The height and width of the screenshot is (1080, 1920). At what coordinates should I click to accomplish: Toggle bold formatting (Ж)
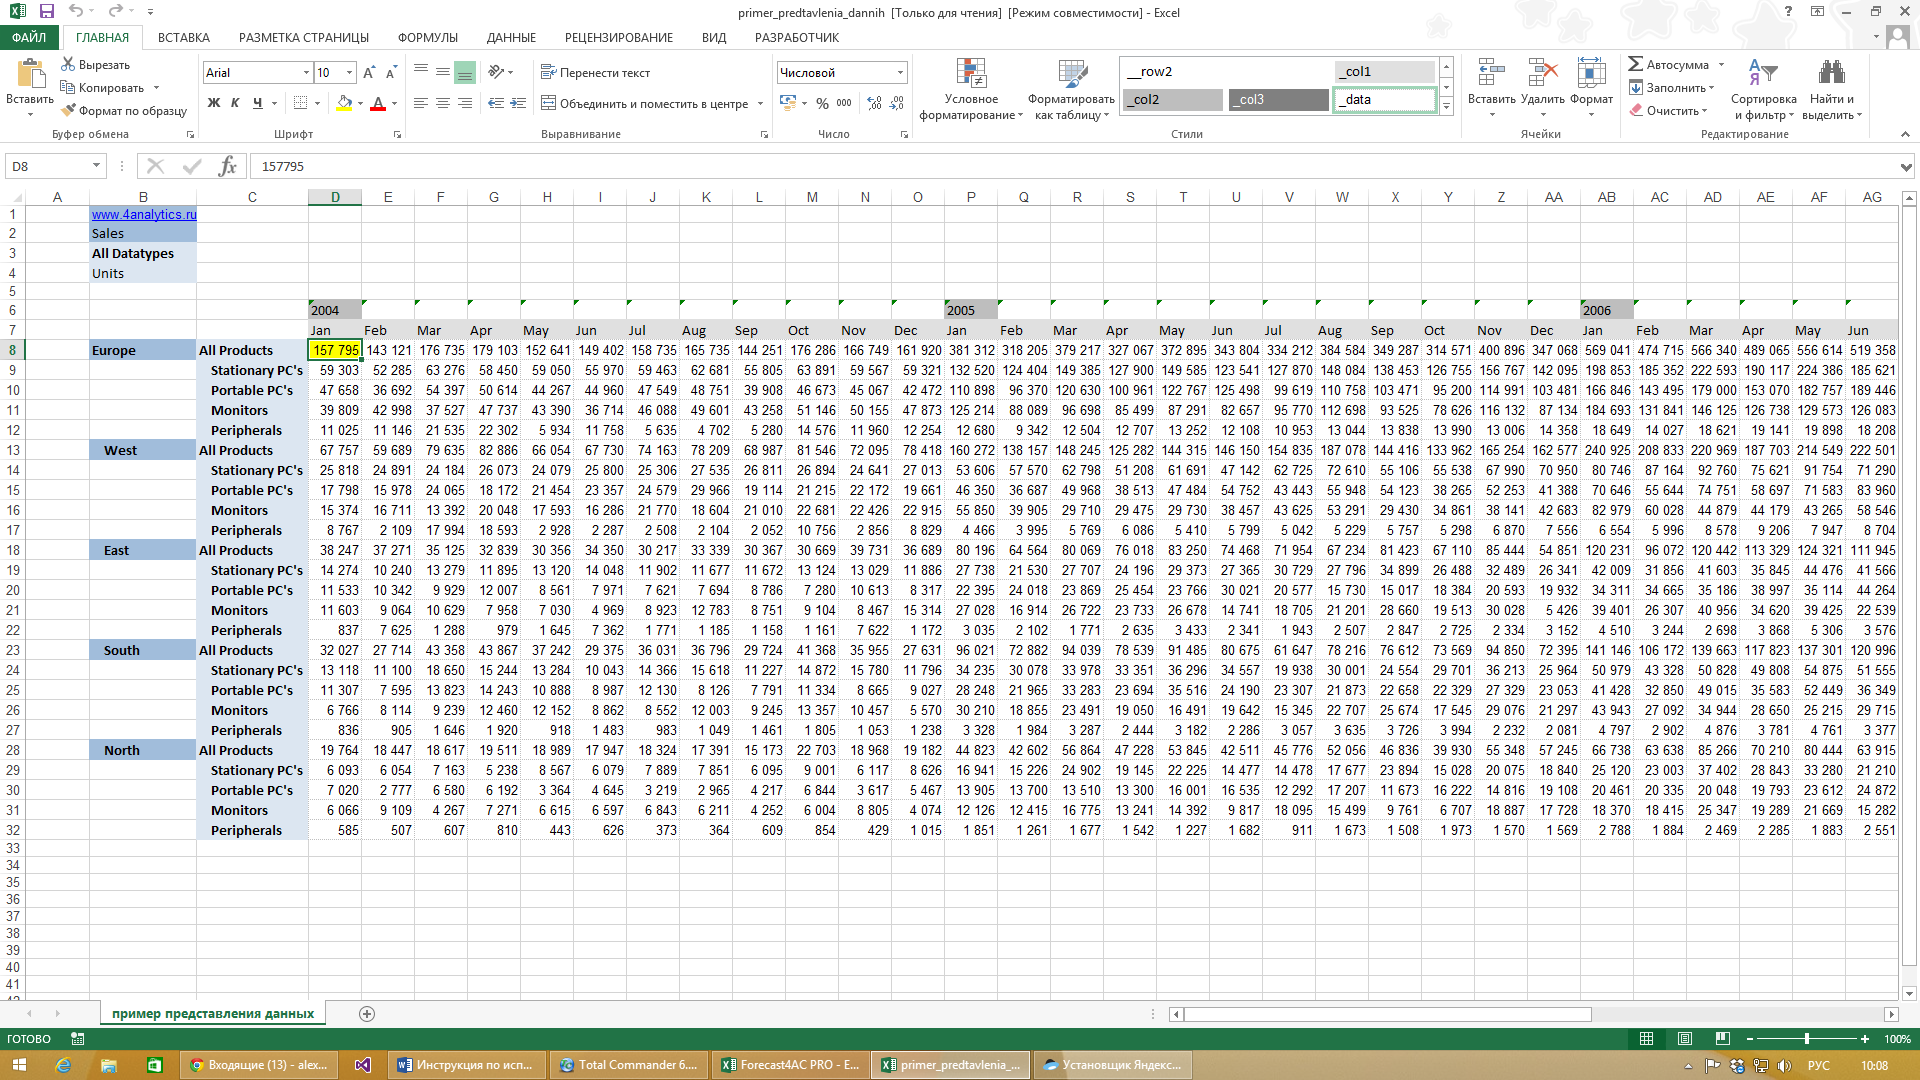coord(213,103)
